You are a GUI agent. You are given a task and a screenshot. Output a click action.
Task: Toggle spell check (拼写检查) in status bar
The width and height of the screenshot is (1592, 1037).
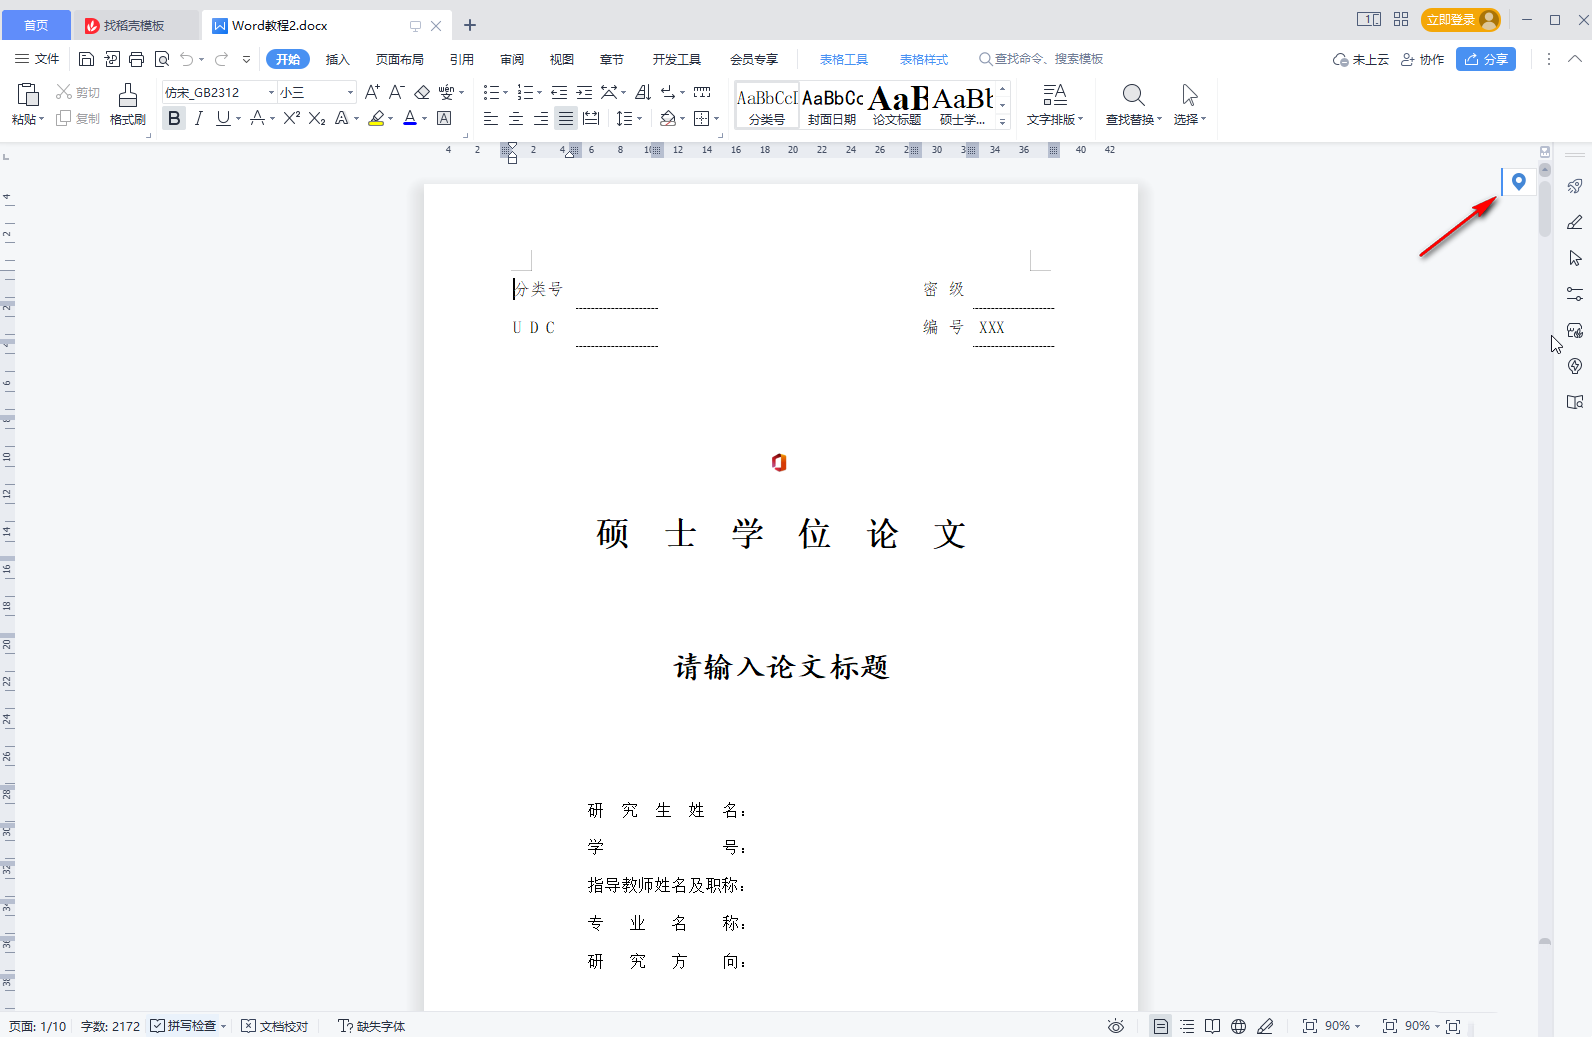pyautogui.click(x=183, y=1026)
